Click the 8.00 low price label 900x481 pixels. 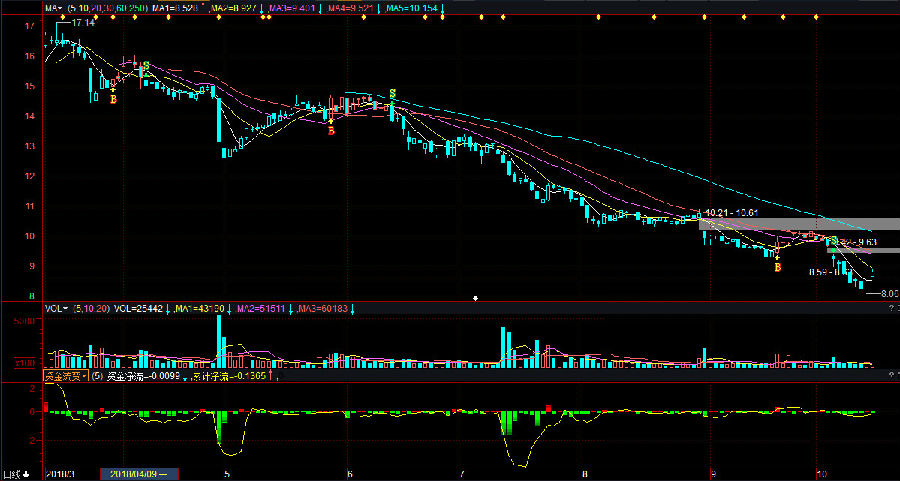(x=886, y=294)
